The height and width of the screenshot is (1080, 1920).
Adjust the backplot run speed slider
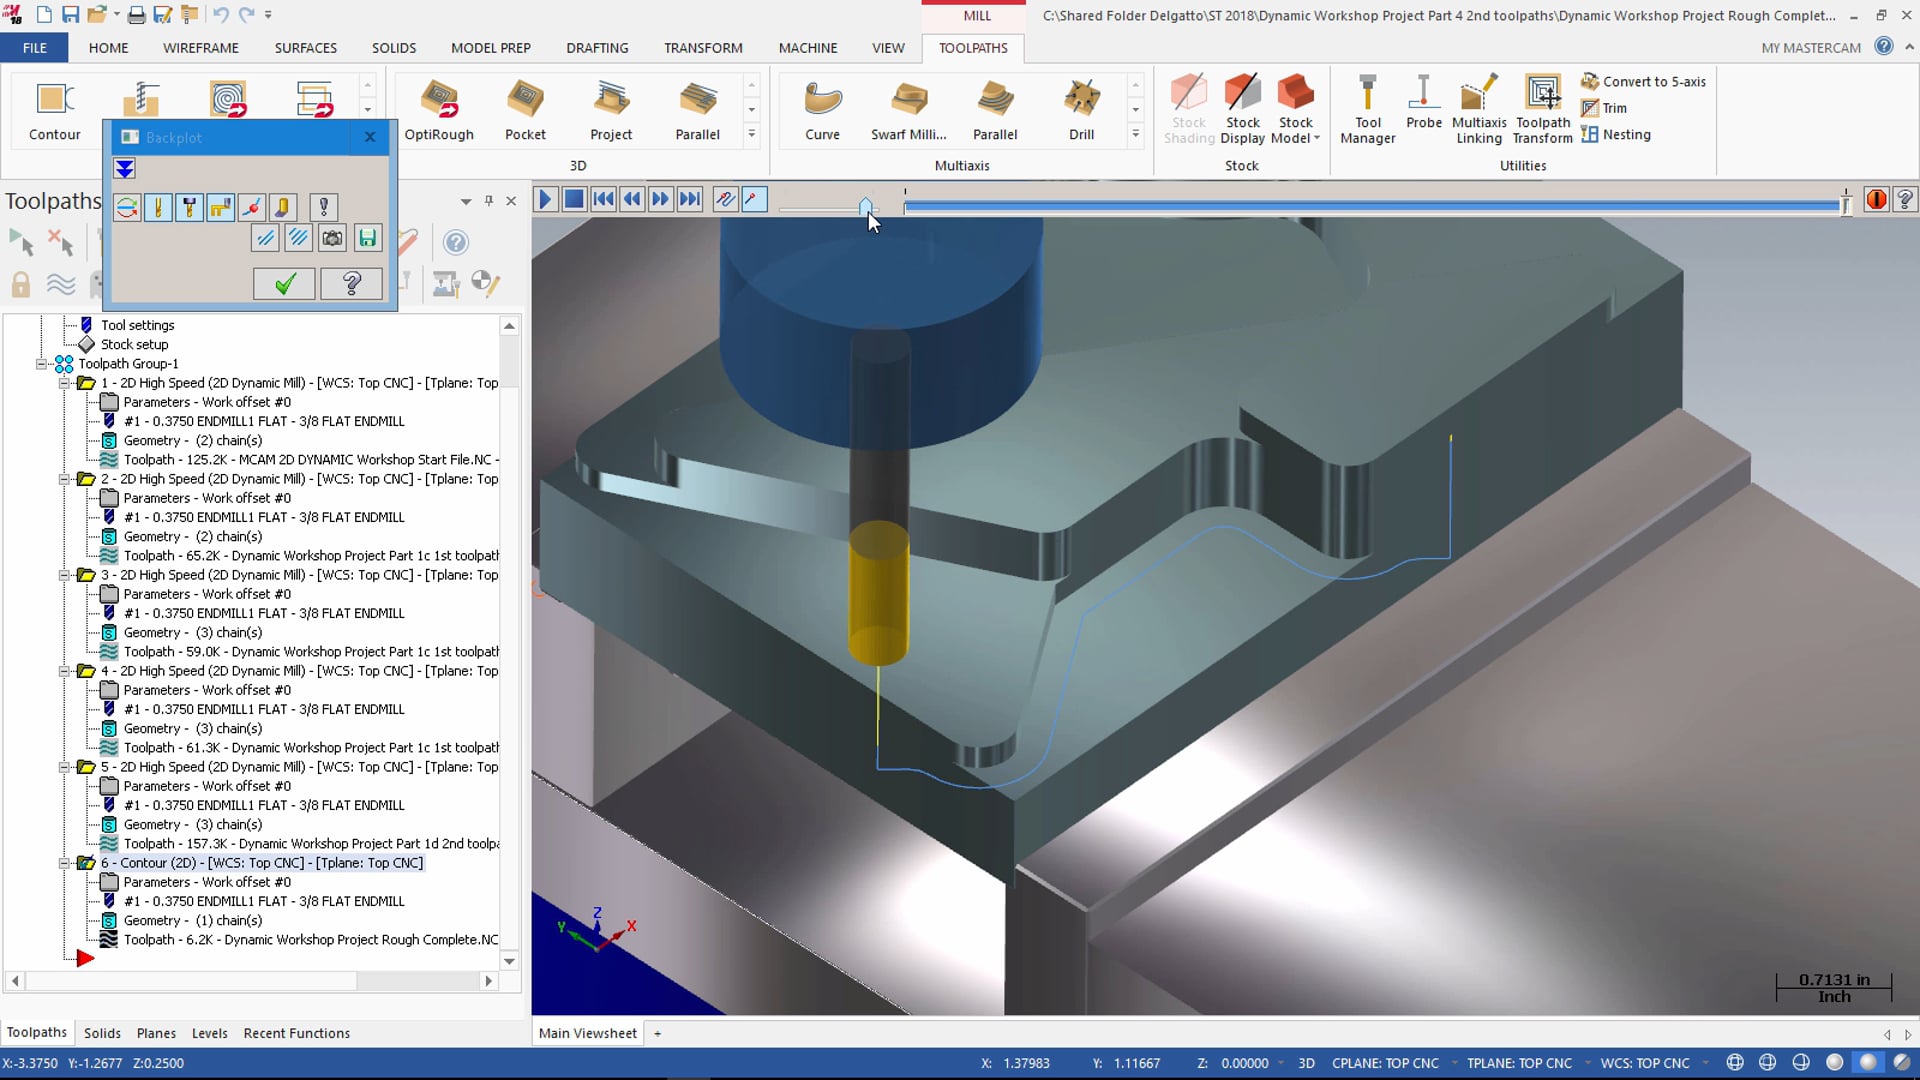(x=866, y=206)
